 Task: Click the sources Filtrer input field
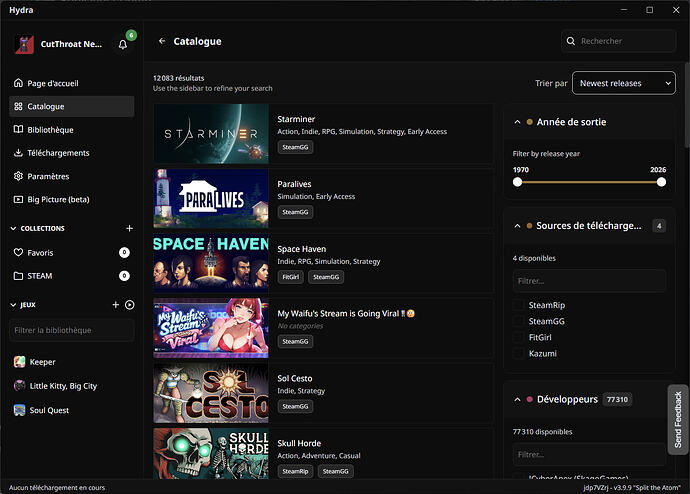589,281
